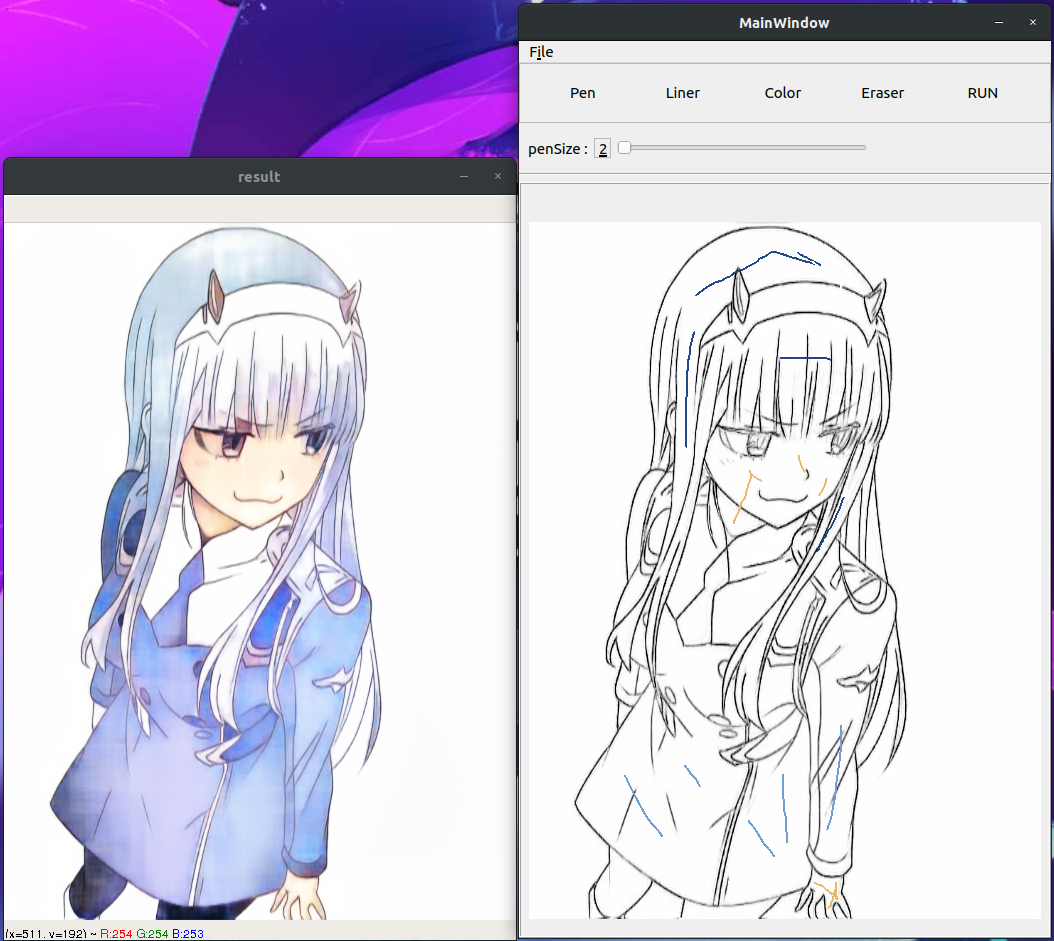The width and height of the screenshot is (1054, 941).
Task: Minimize the result window
Action: click(x=464, y=176)
